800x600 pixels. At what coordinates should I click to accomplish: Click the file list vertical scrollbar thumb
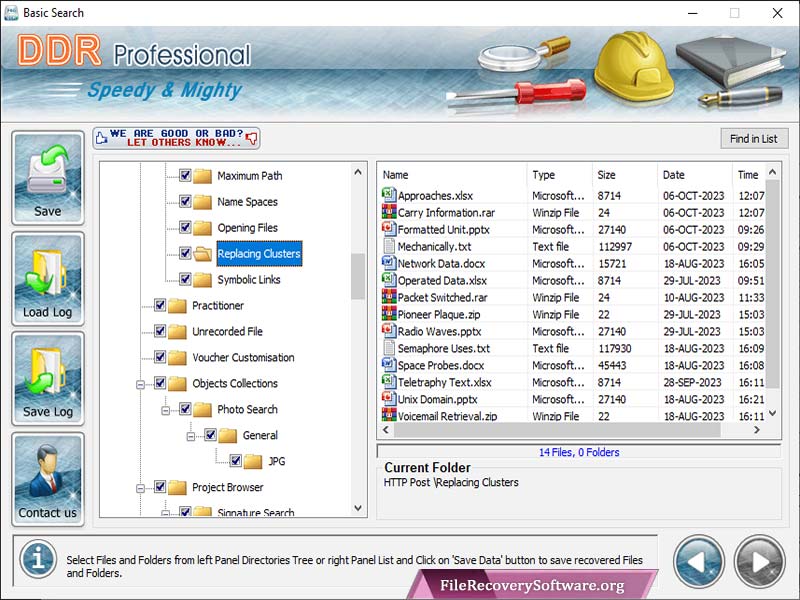pos(772,283)
